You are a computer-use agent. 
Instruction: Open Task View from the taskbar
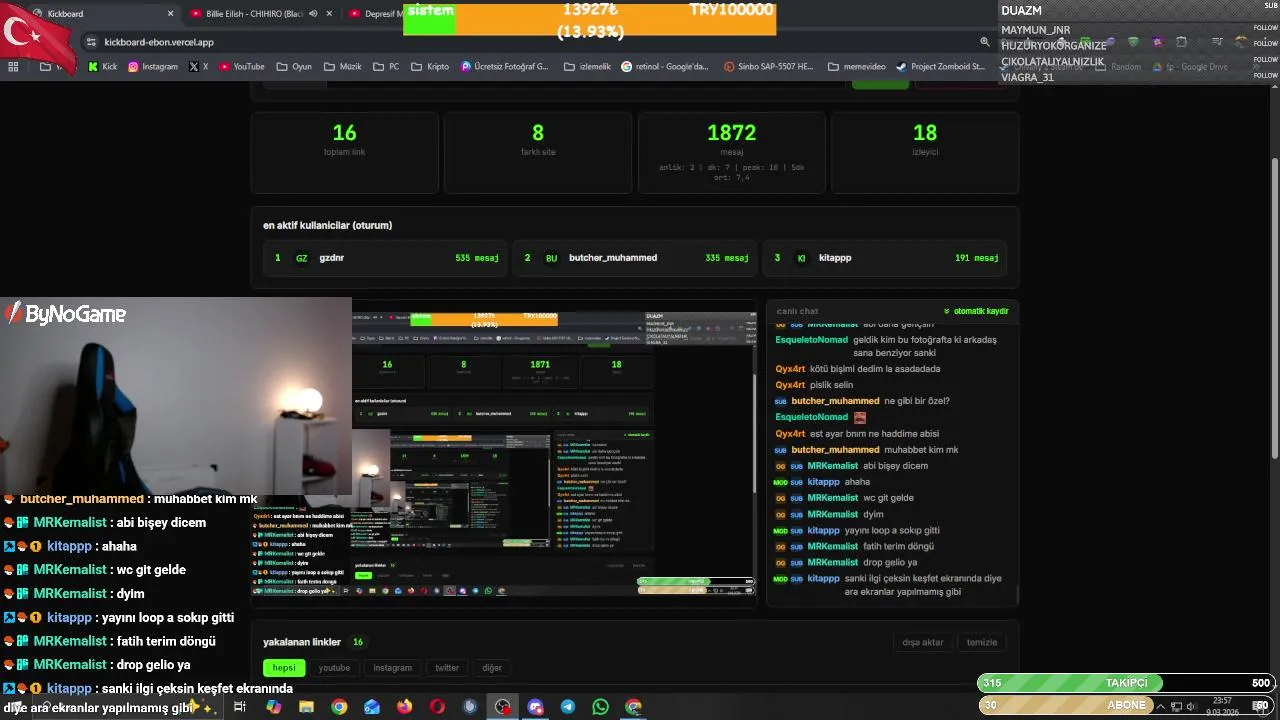[240, 707]
